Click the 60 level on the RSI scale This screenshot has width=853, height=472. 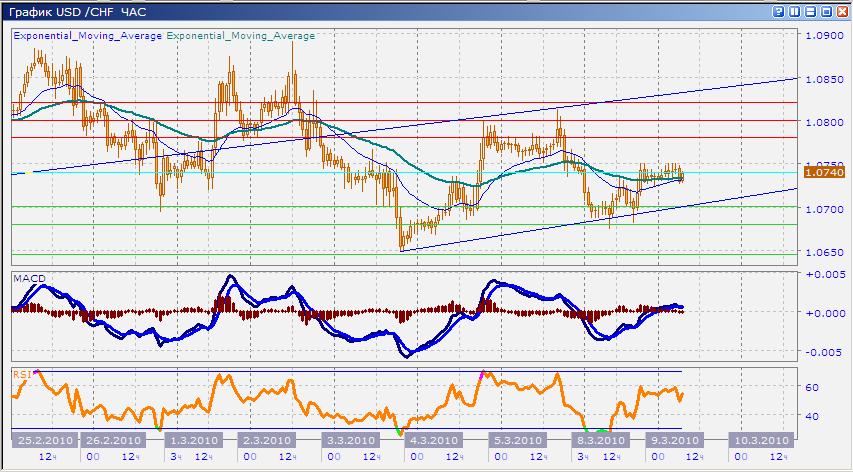click(x=812, y=388)
